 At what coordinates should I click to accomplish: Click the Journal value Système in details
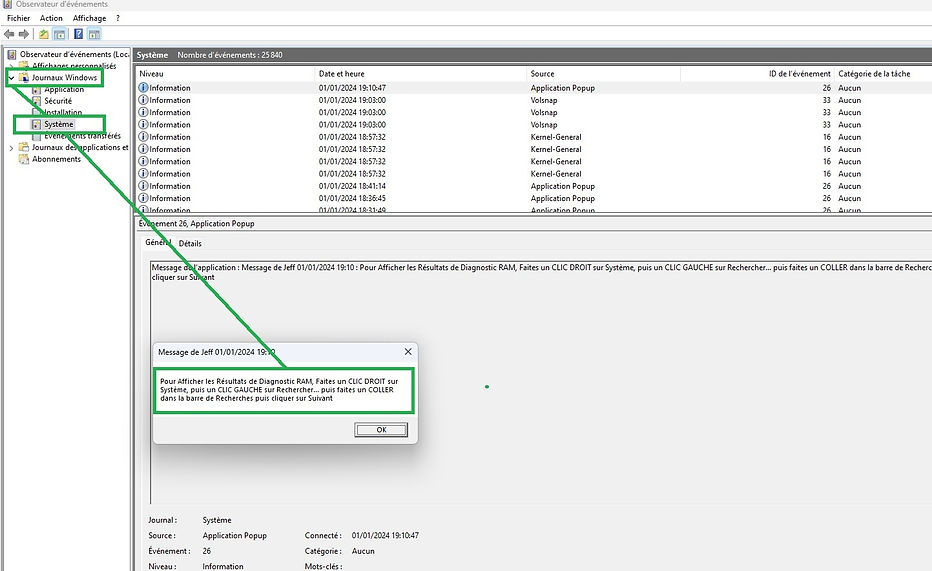tap(217, 520)
